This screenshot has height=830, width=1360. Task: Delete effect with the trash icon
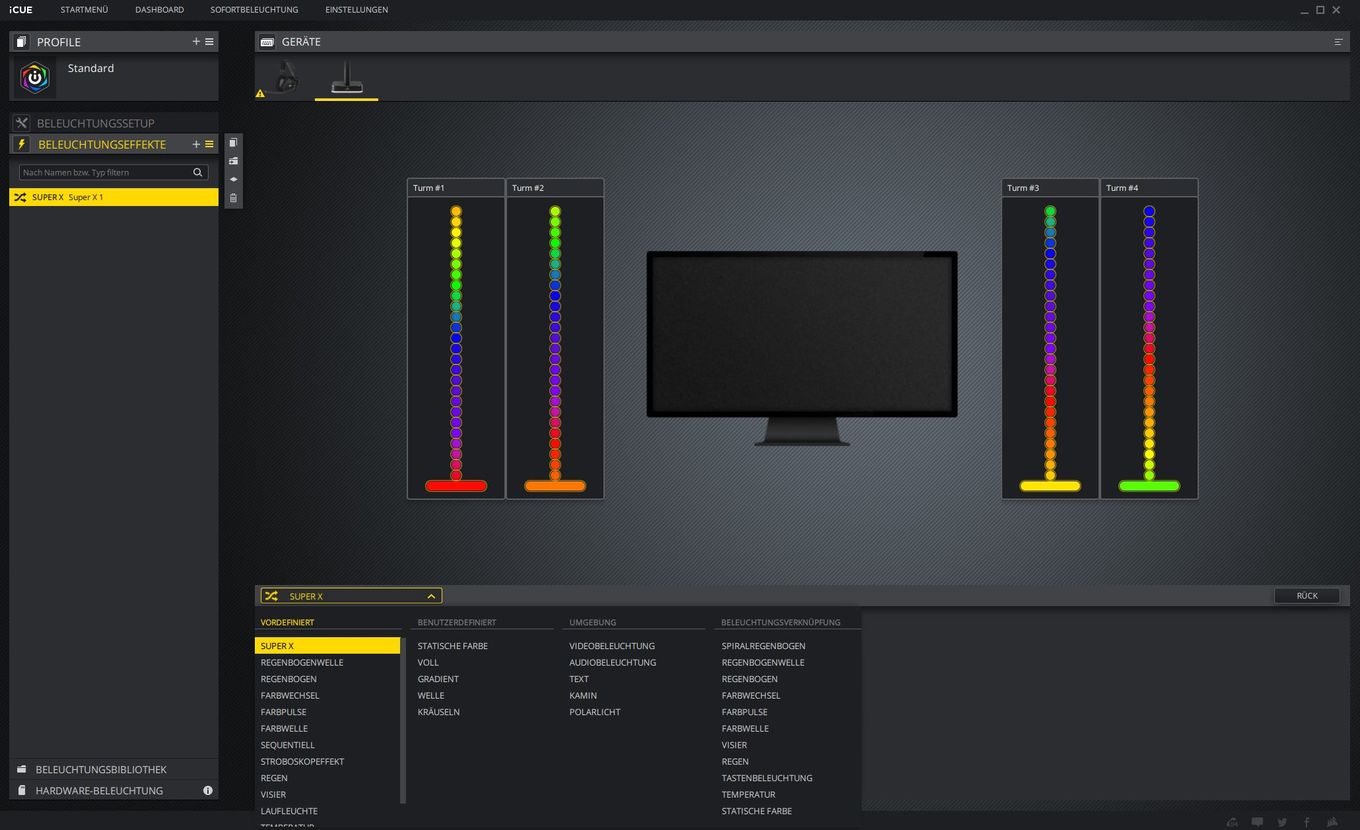[x=233, y=198]
